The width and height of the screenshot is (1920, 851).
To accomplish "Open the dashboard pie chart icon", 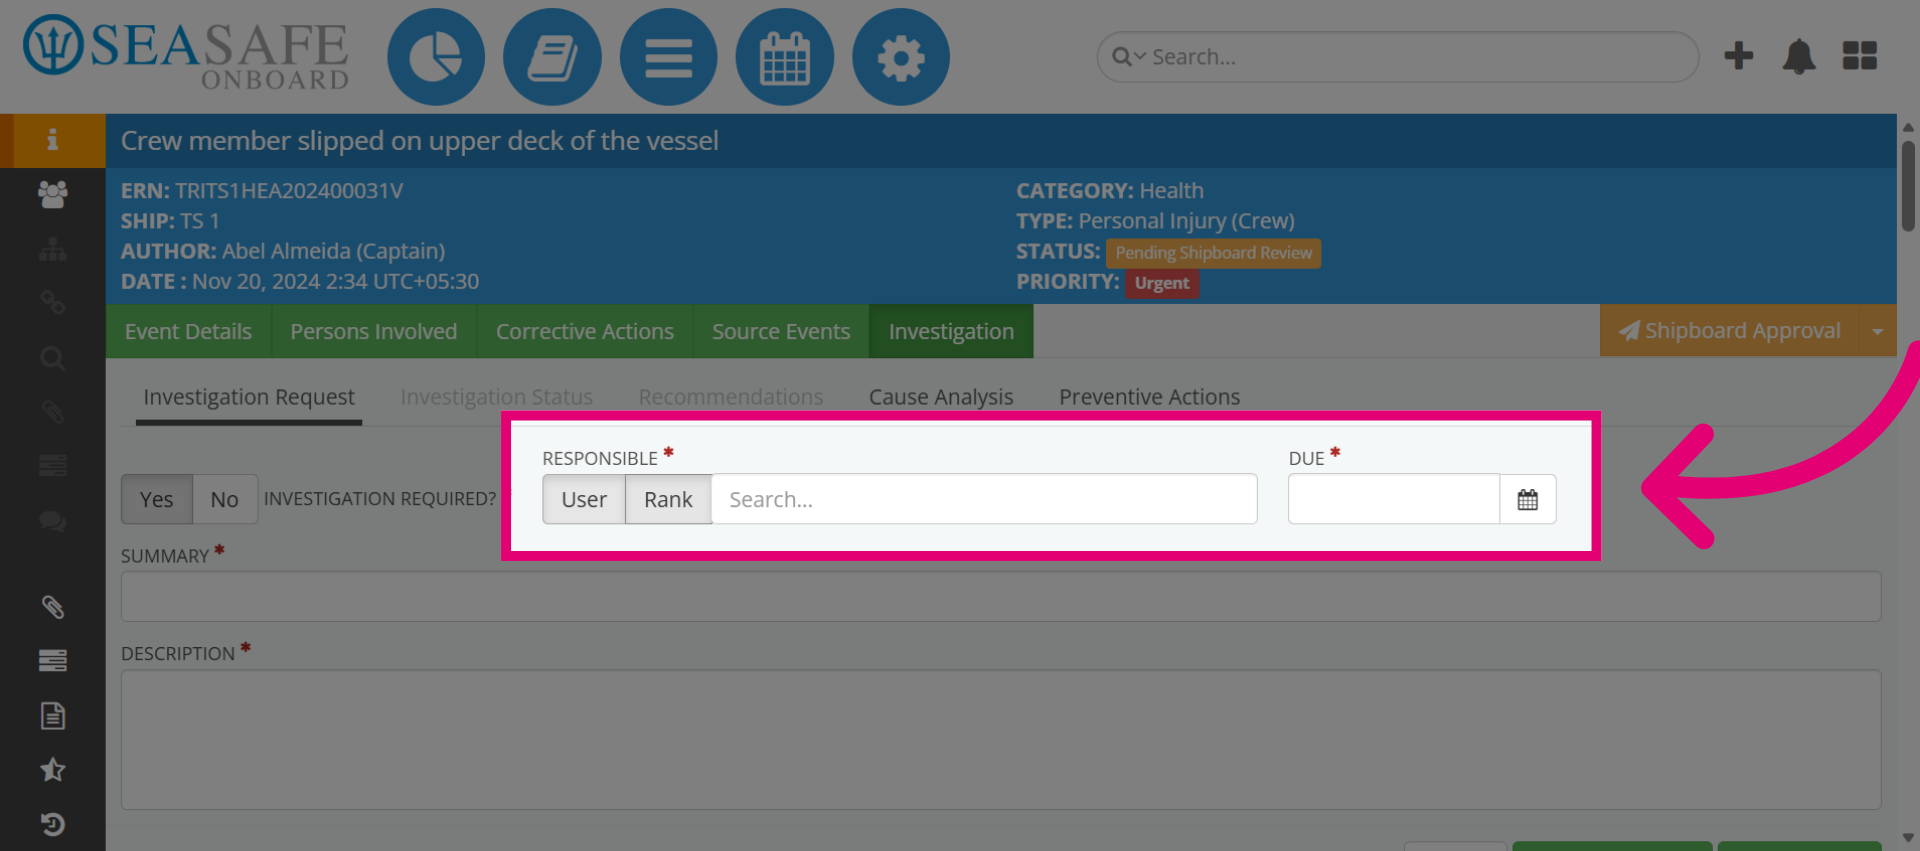I will 436,57.
